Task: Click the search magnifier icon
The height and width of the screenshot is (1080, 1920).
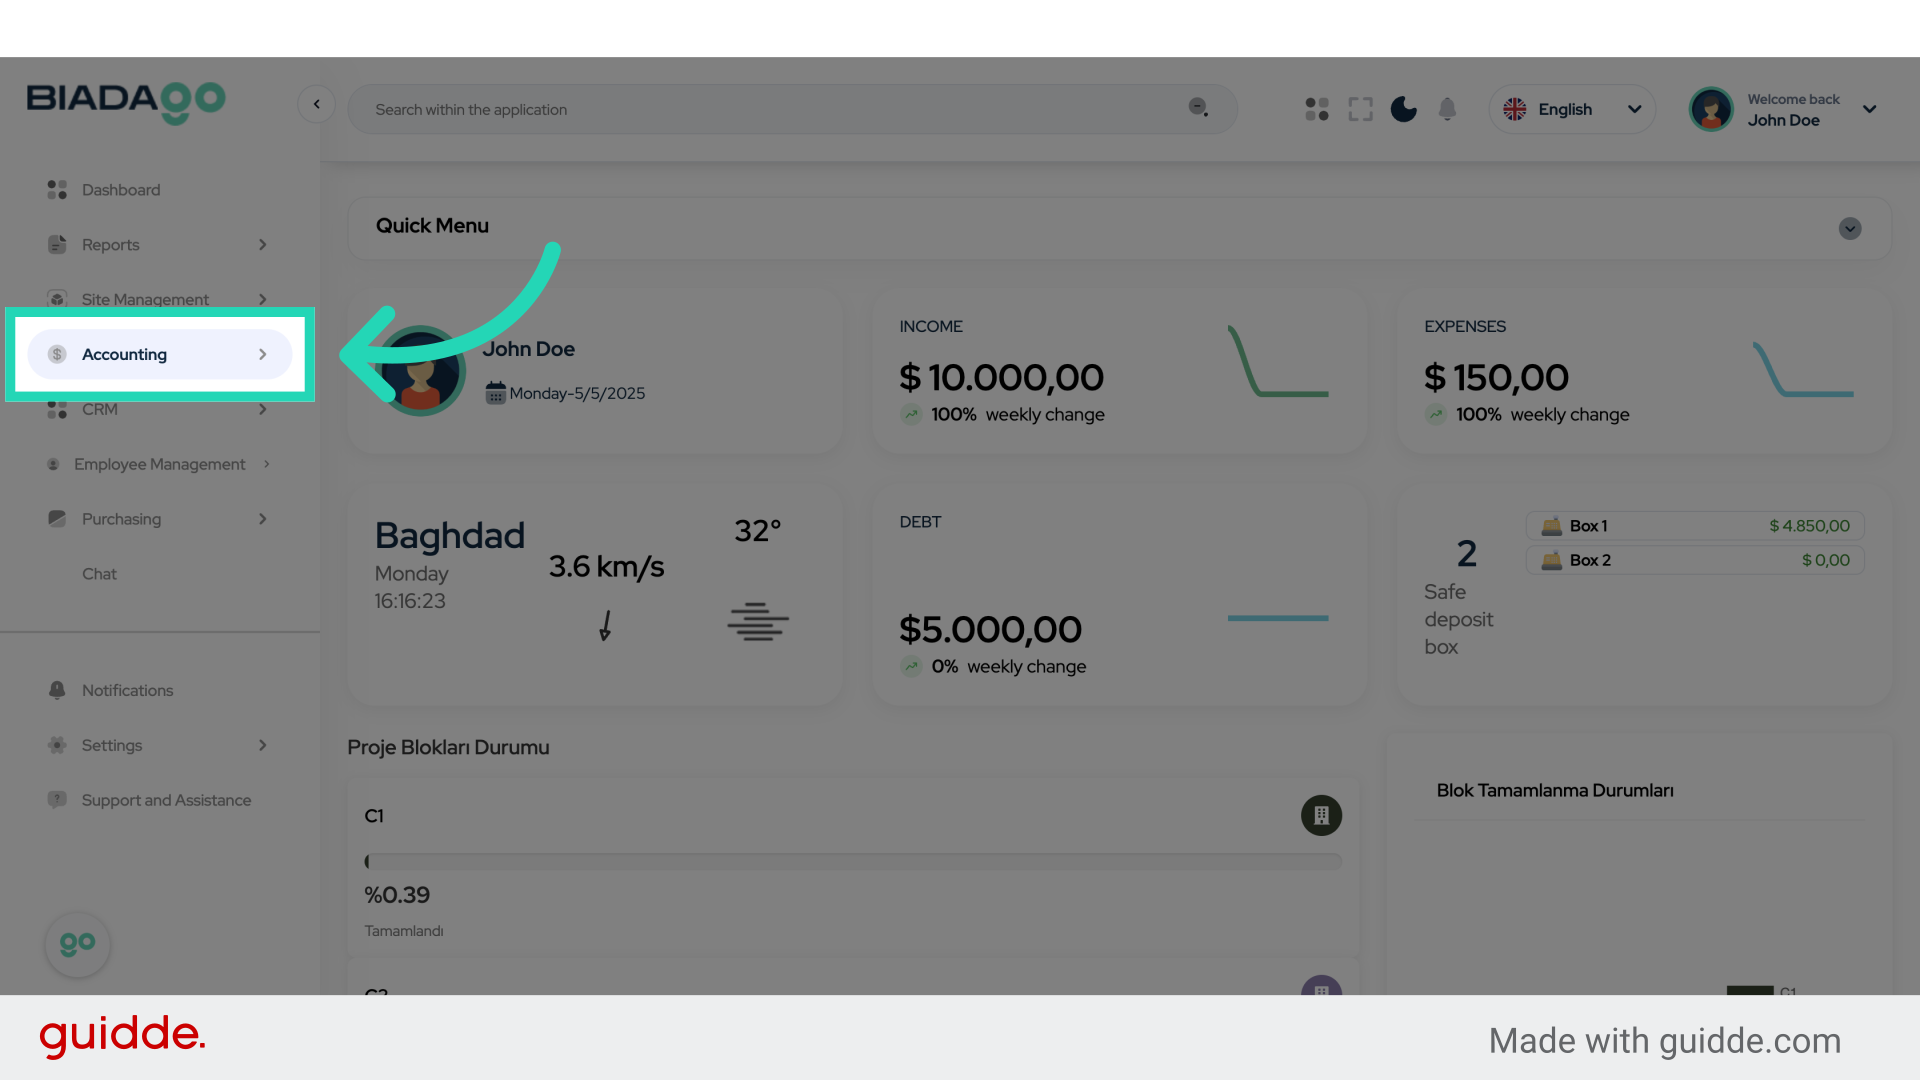Action: [x=1198, y=108]
